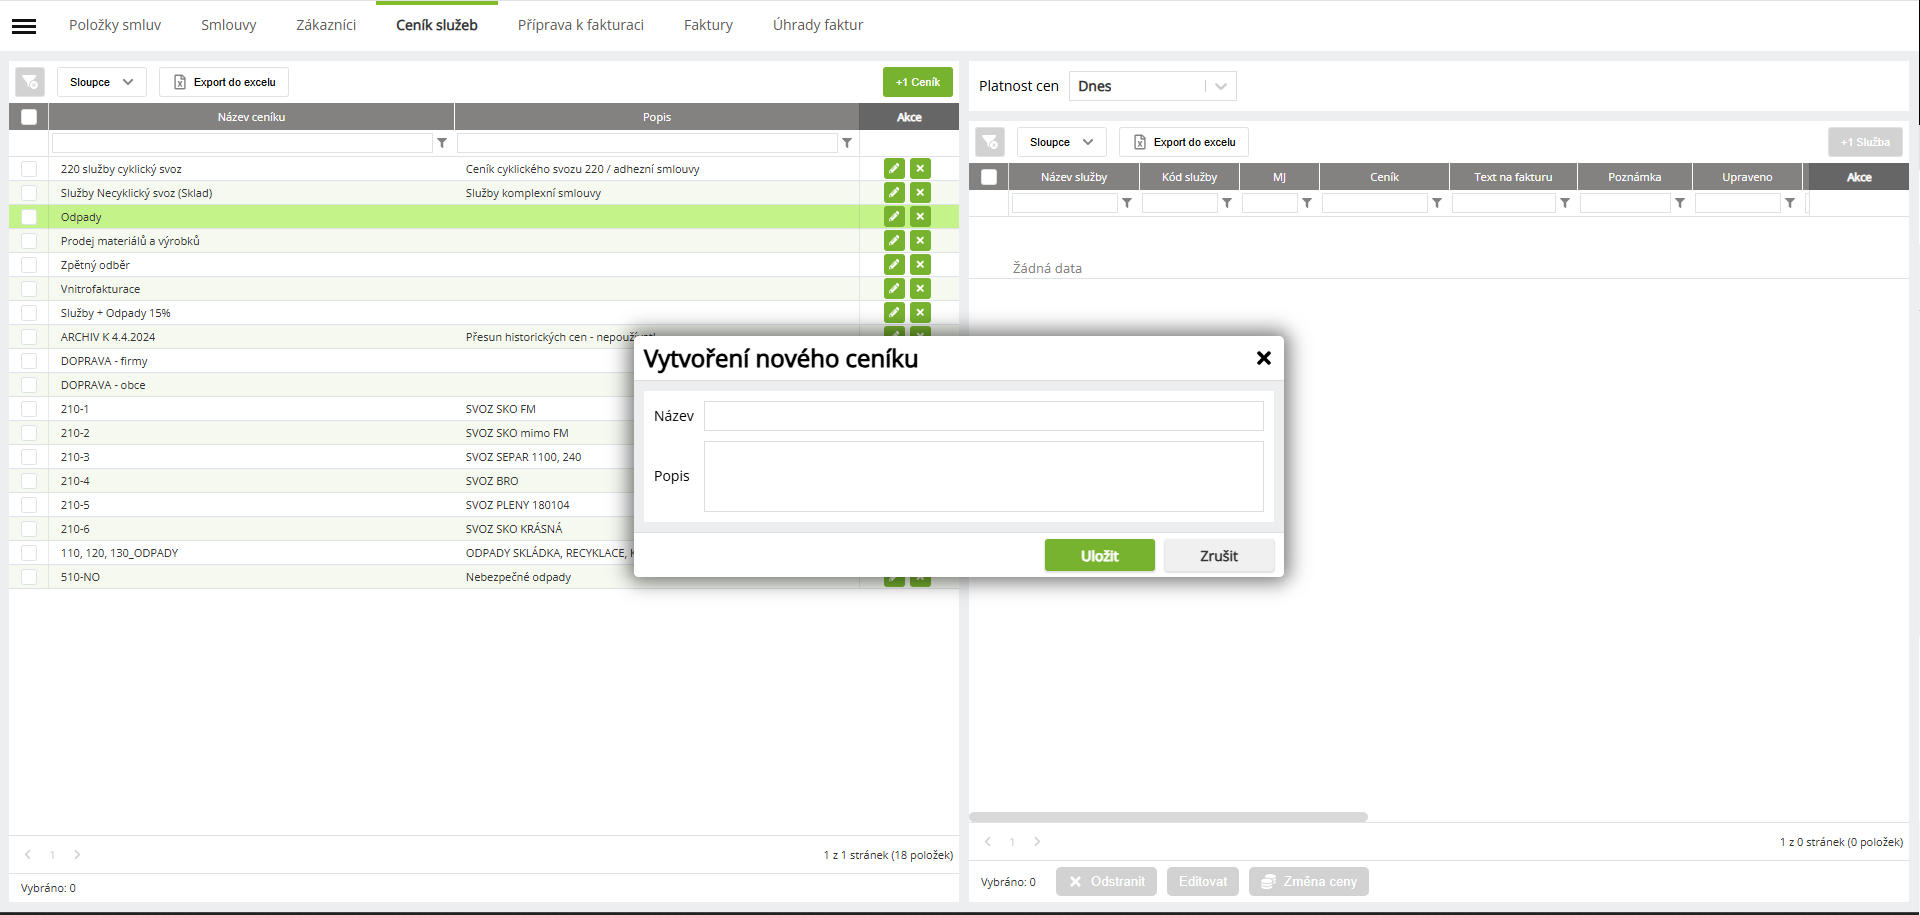Export price lists via 'Export do excelu' left
Viewport: 1920px width, 915px height.
(x=224, y=82)
